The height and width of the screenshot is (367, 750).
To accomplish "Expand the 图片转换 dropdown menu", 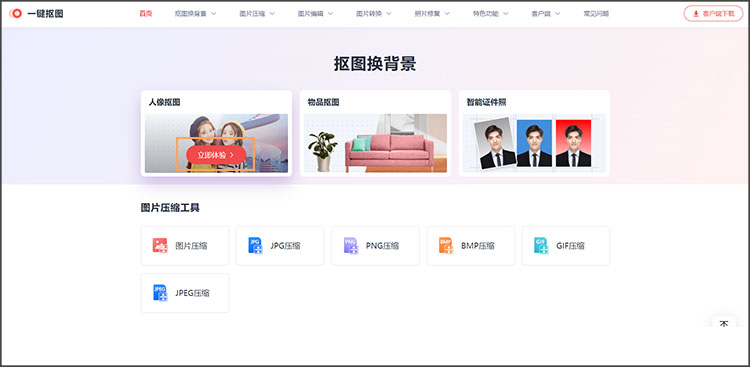I will pyautogui.click(x=374, y=13).
